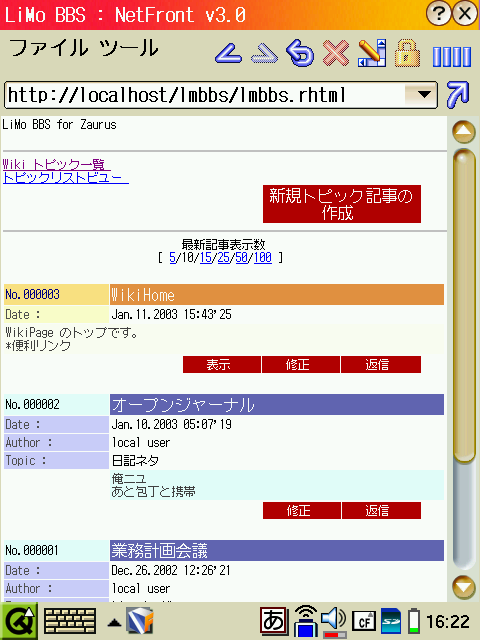Go back with the left arrow icon

pos(229,53)
